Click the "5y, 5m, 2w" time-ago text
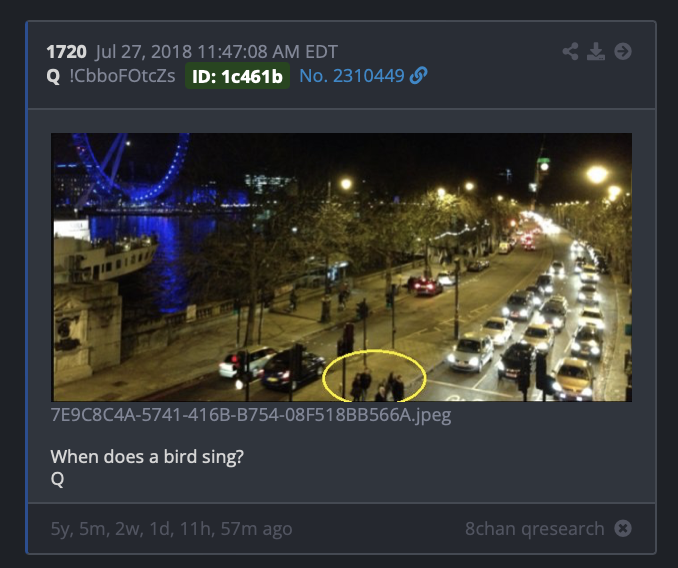This screenshot has width=678, height=568. 172,529
